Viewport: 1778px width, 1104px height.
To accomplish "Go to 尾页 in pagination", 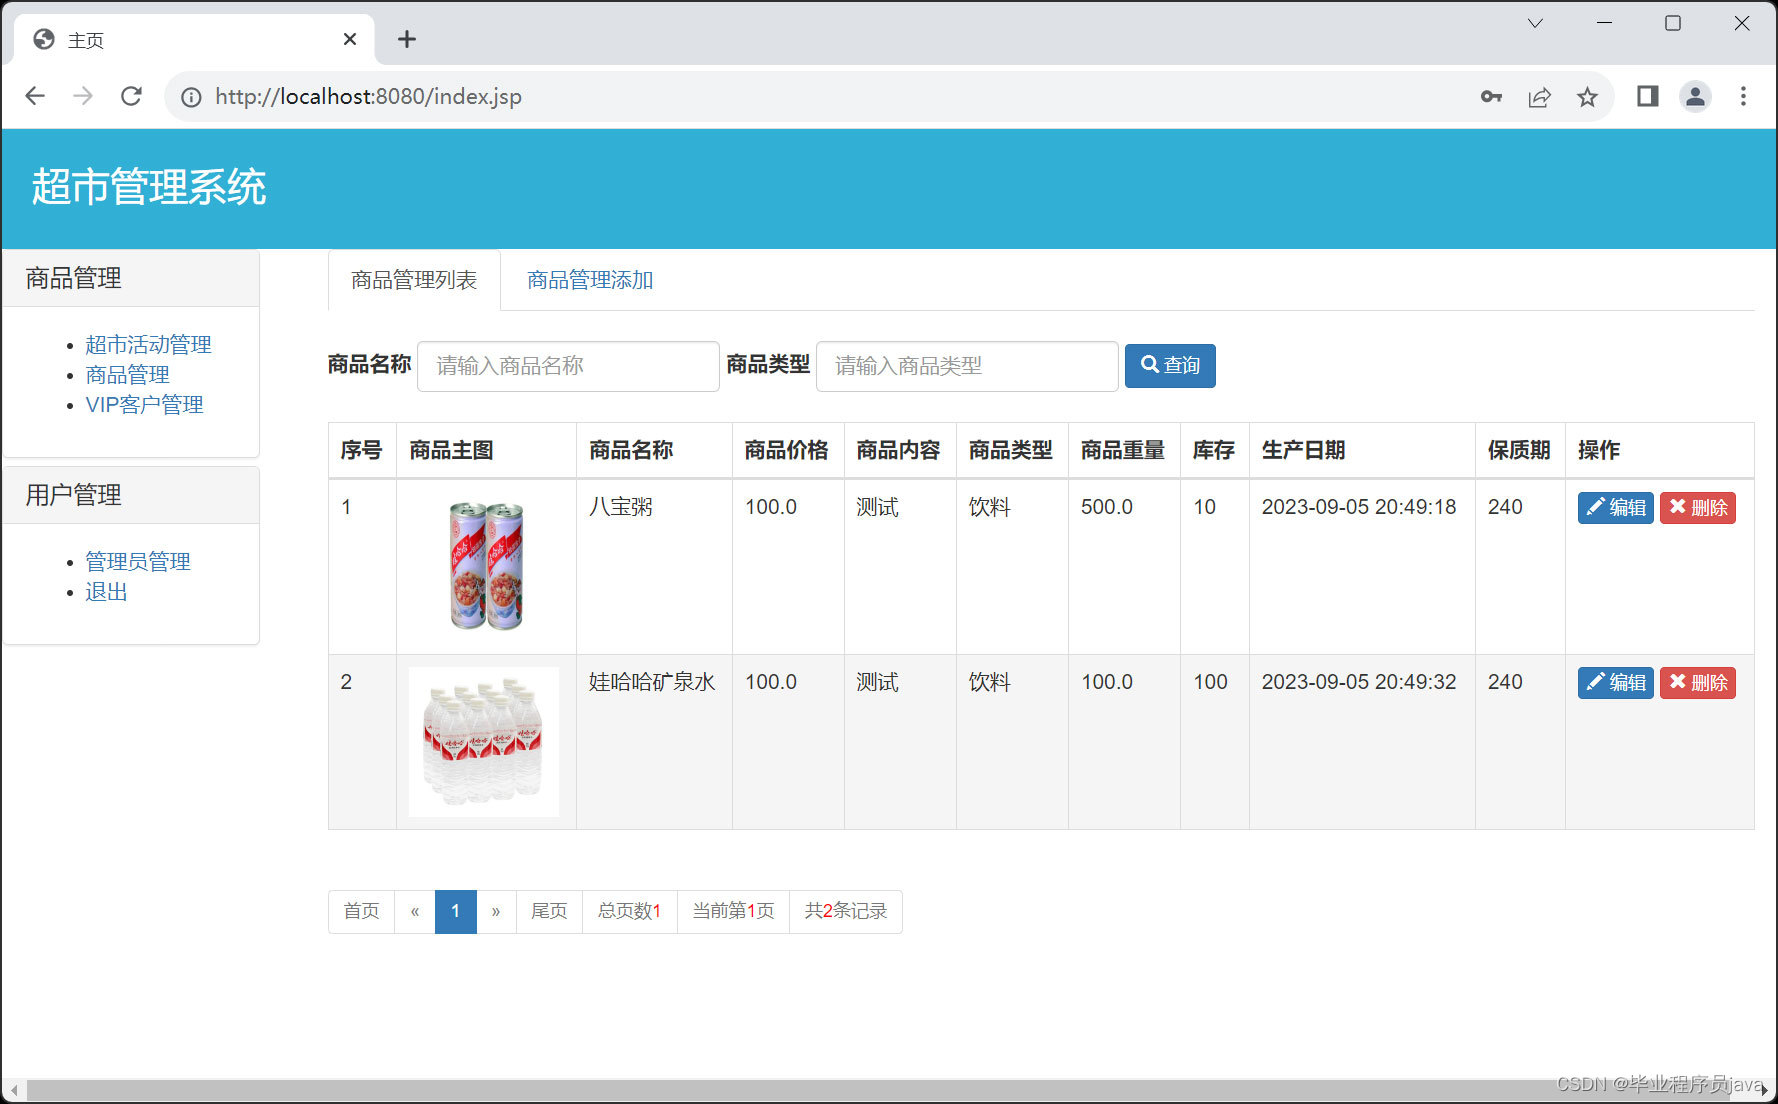I will 549,912.
